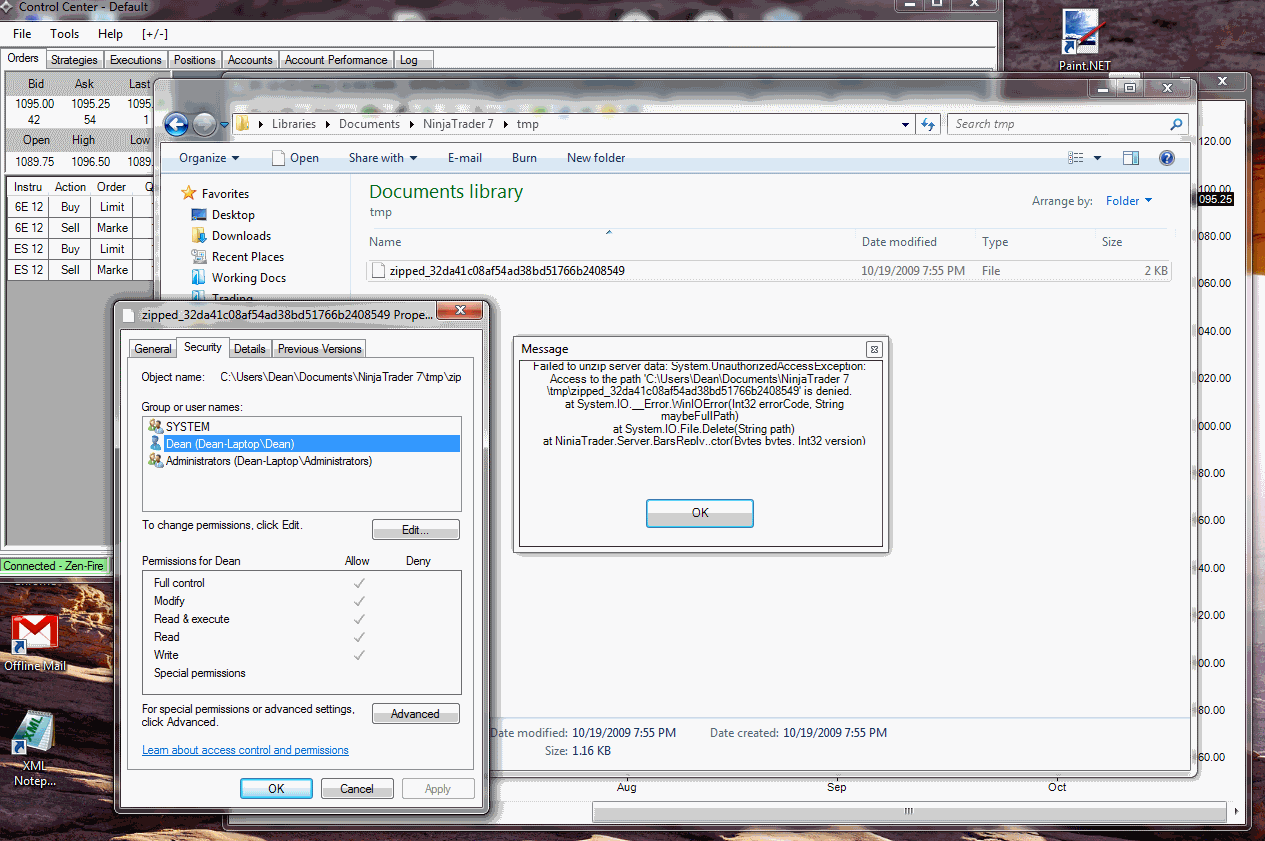Image resolution: width=1265 pixels, height=841 pixels.
Task: Open Organize dropdown menu
Action: click(209, 158)
